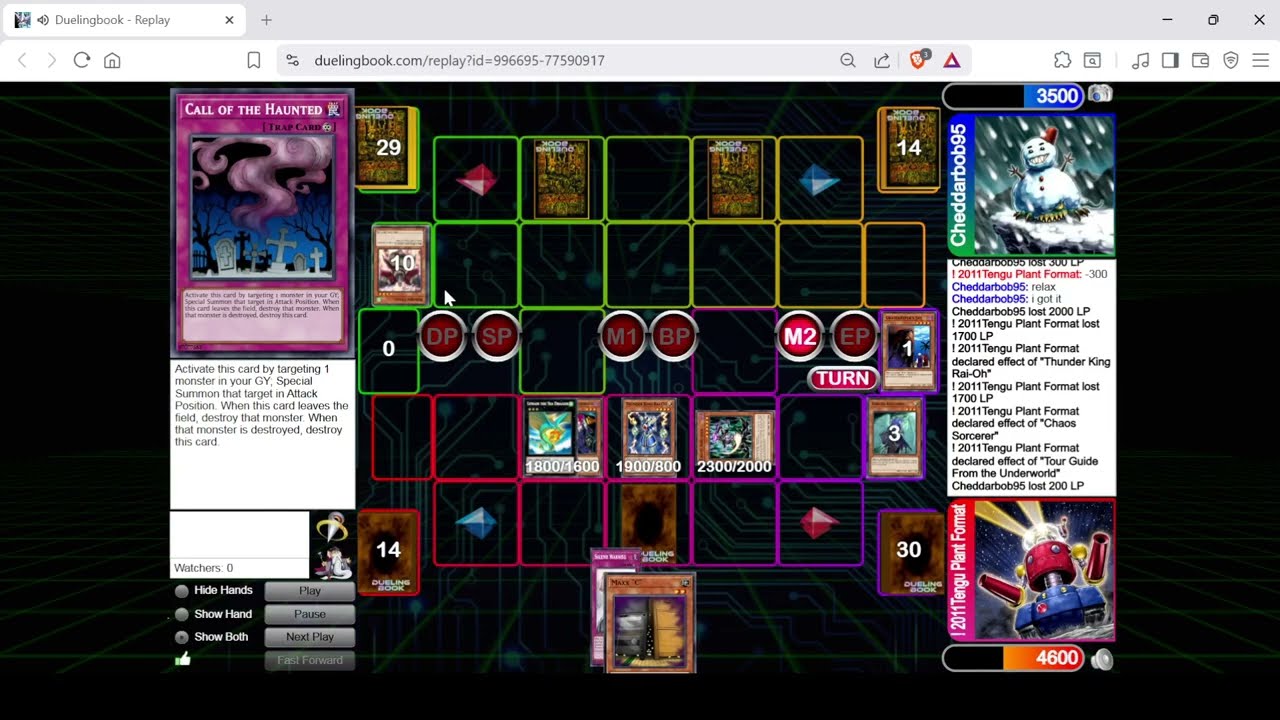Click the red gem in player's backrow

tap(819, 523)
